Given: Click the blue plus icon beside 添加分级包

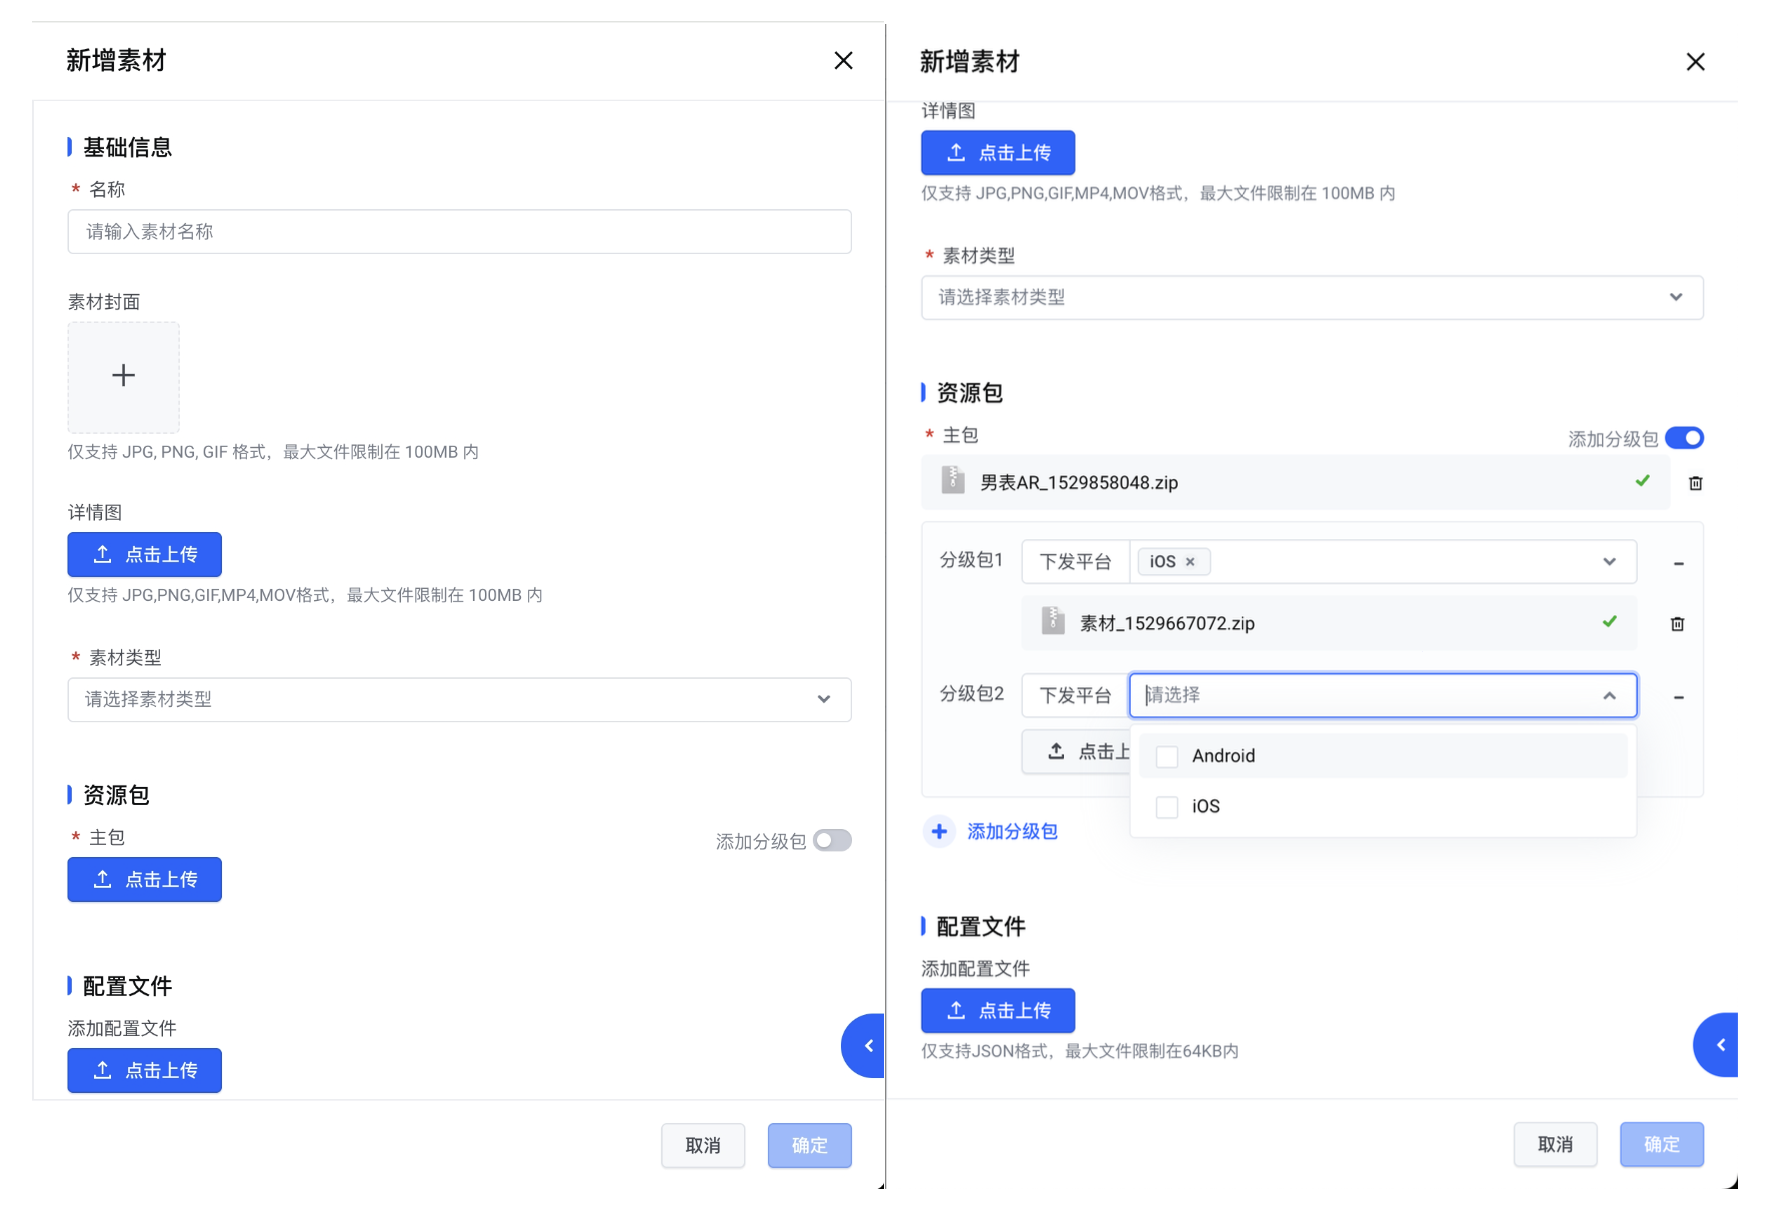Looking at the screenshot, I should point(939,831).
